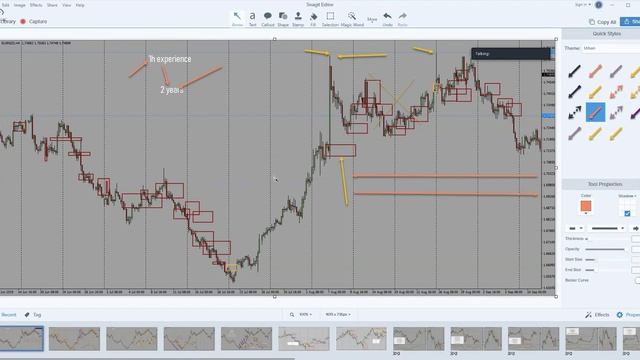
Task: Open the arrow start style dropdown
Action: (576, 228)
